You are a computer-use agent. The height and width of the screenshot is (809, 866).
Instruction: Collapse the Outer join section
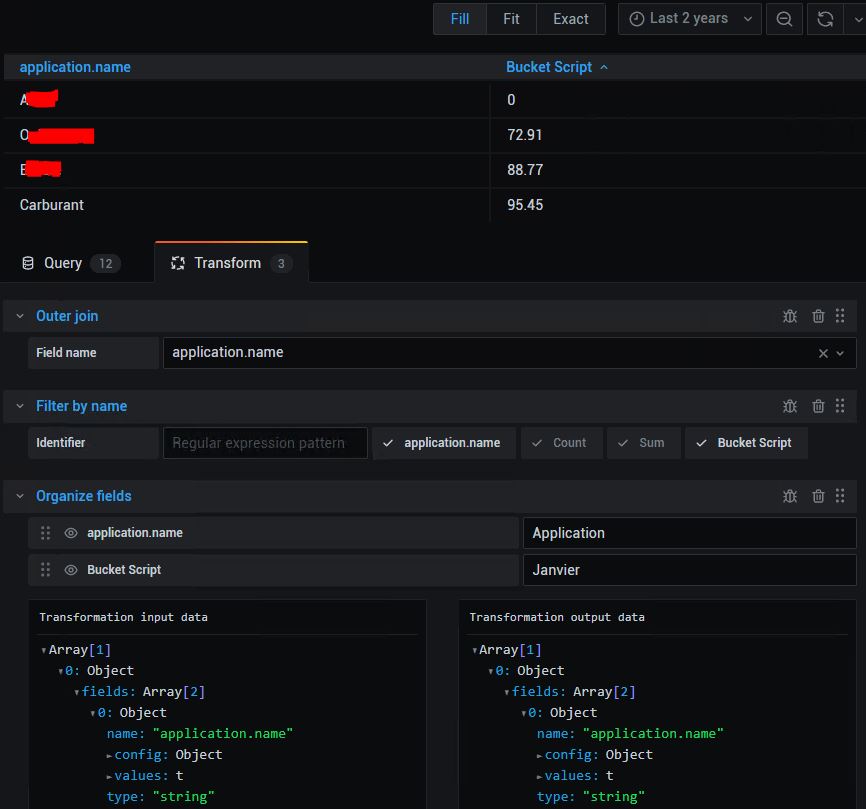(x=20, y=316)
